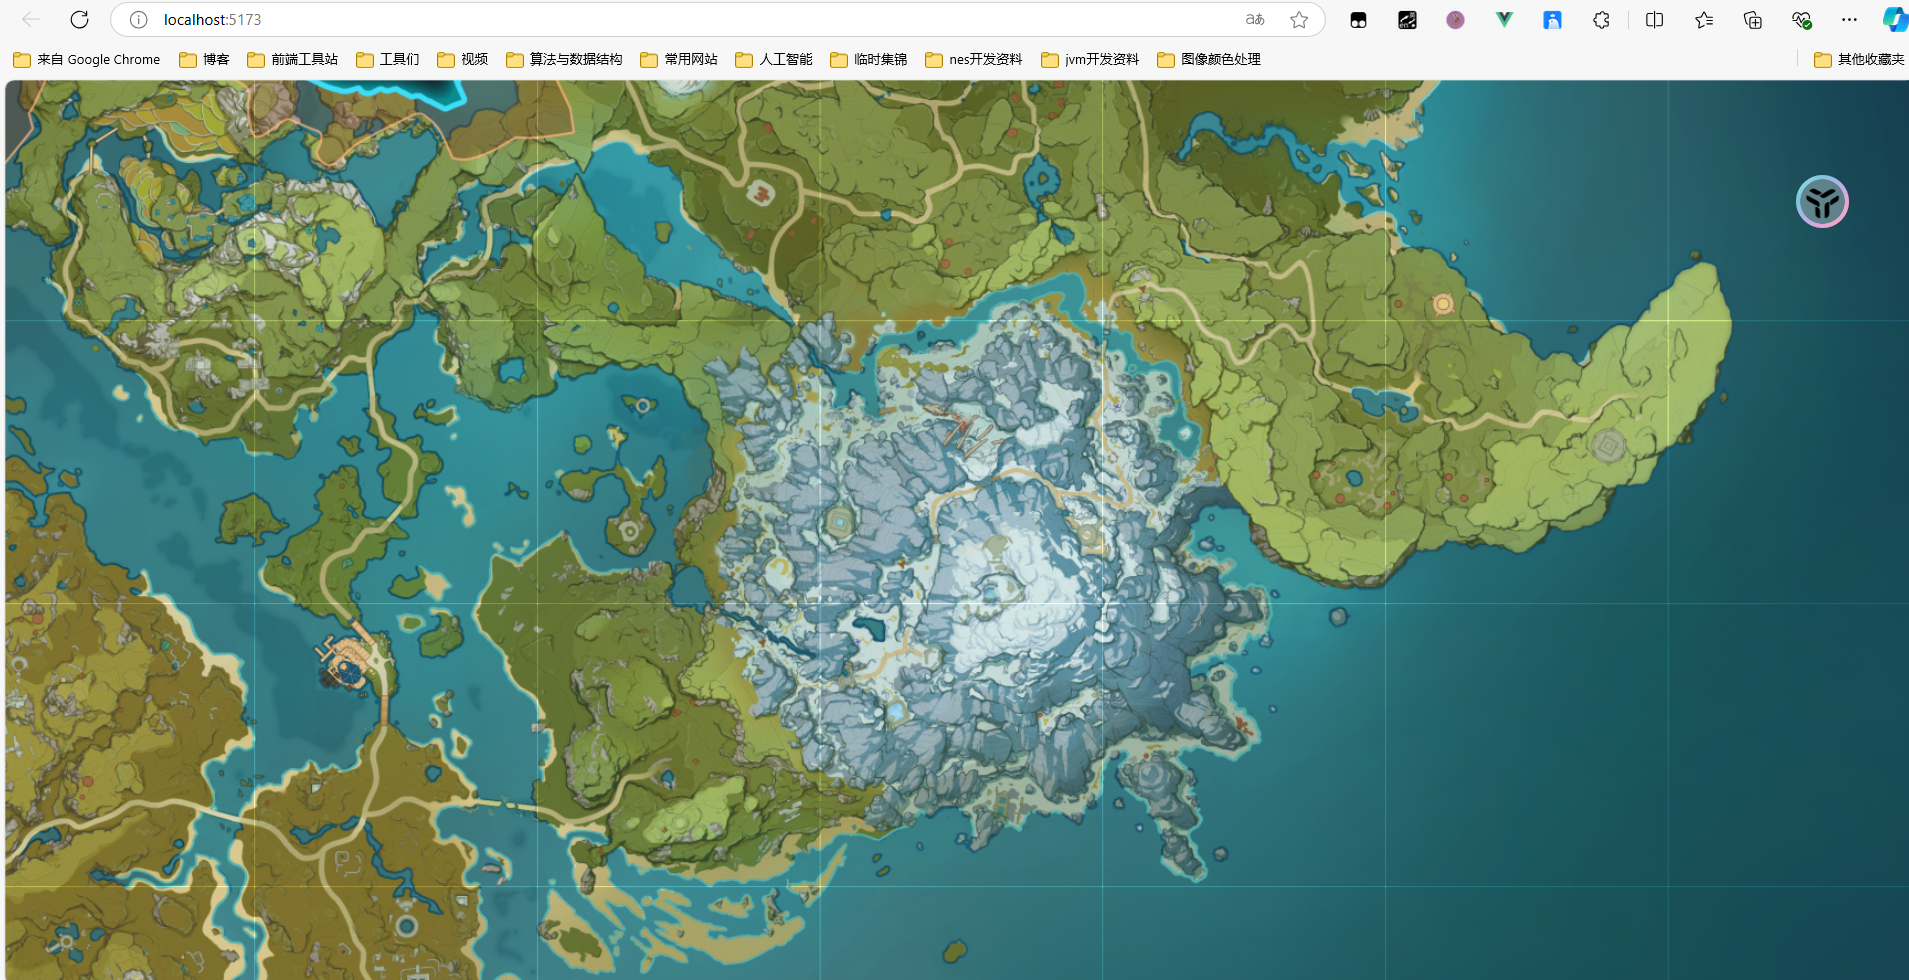Reload the page with the refresh icon
1909x980 pixels.
point(79,19)
